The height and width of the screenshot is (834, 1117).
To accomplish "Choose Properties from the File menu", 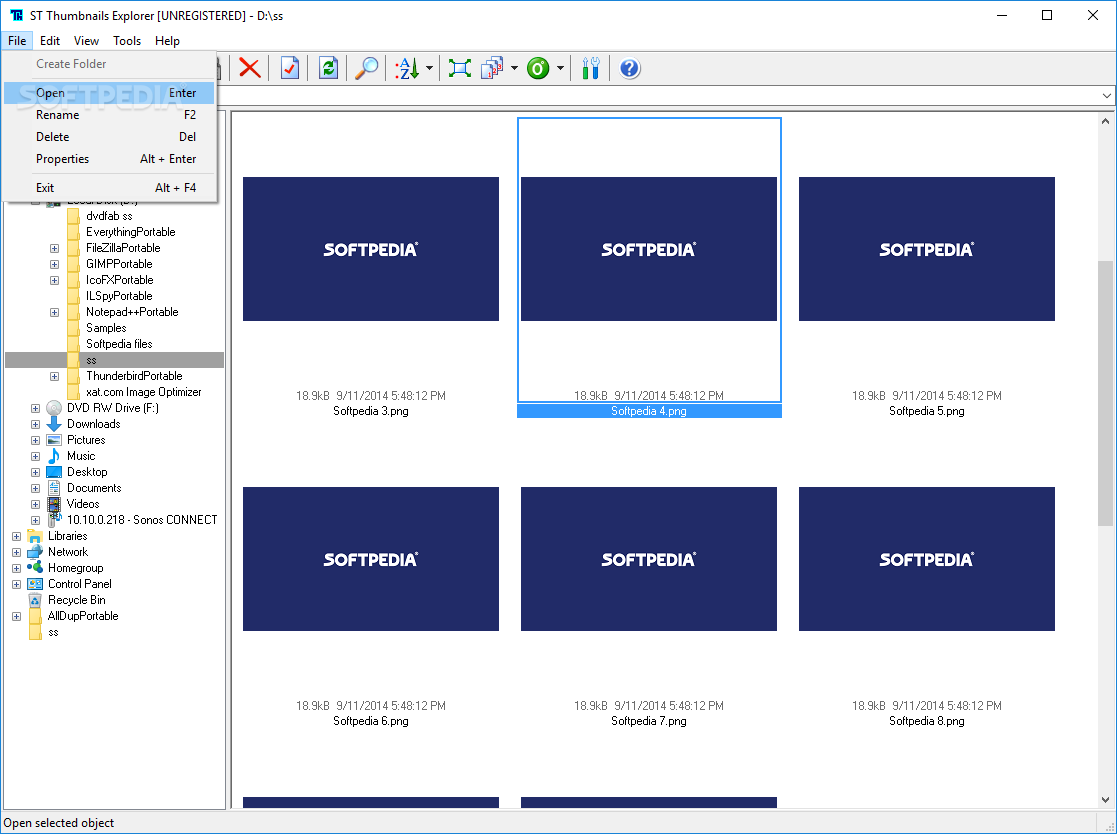I will pyautogui.click(x=109, y=159).
